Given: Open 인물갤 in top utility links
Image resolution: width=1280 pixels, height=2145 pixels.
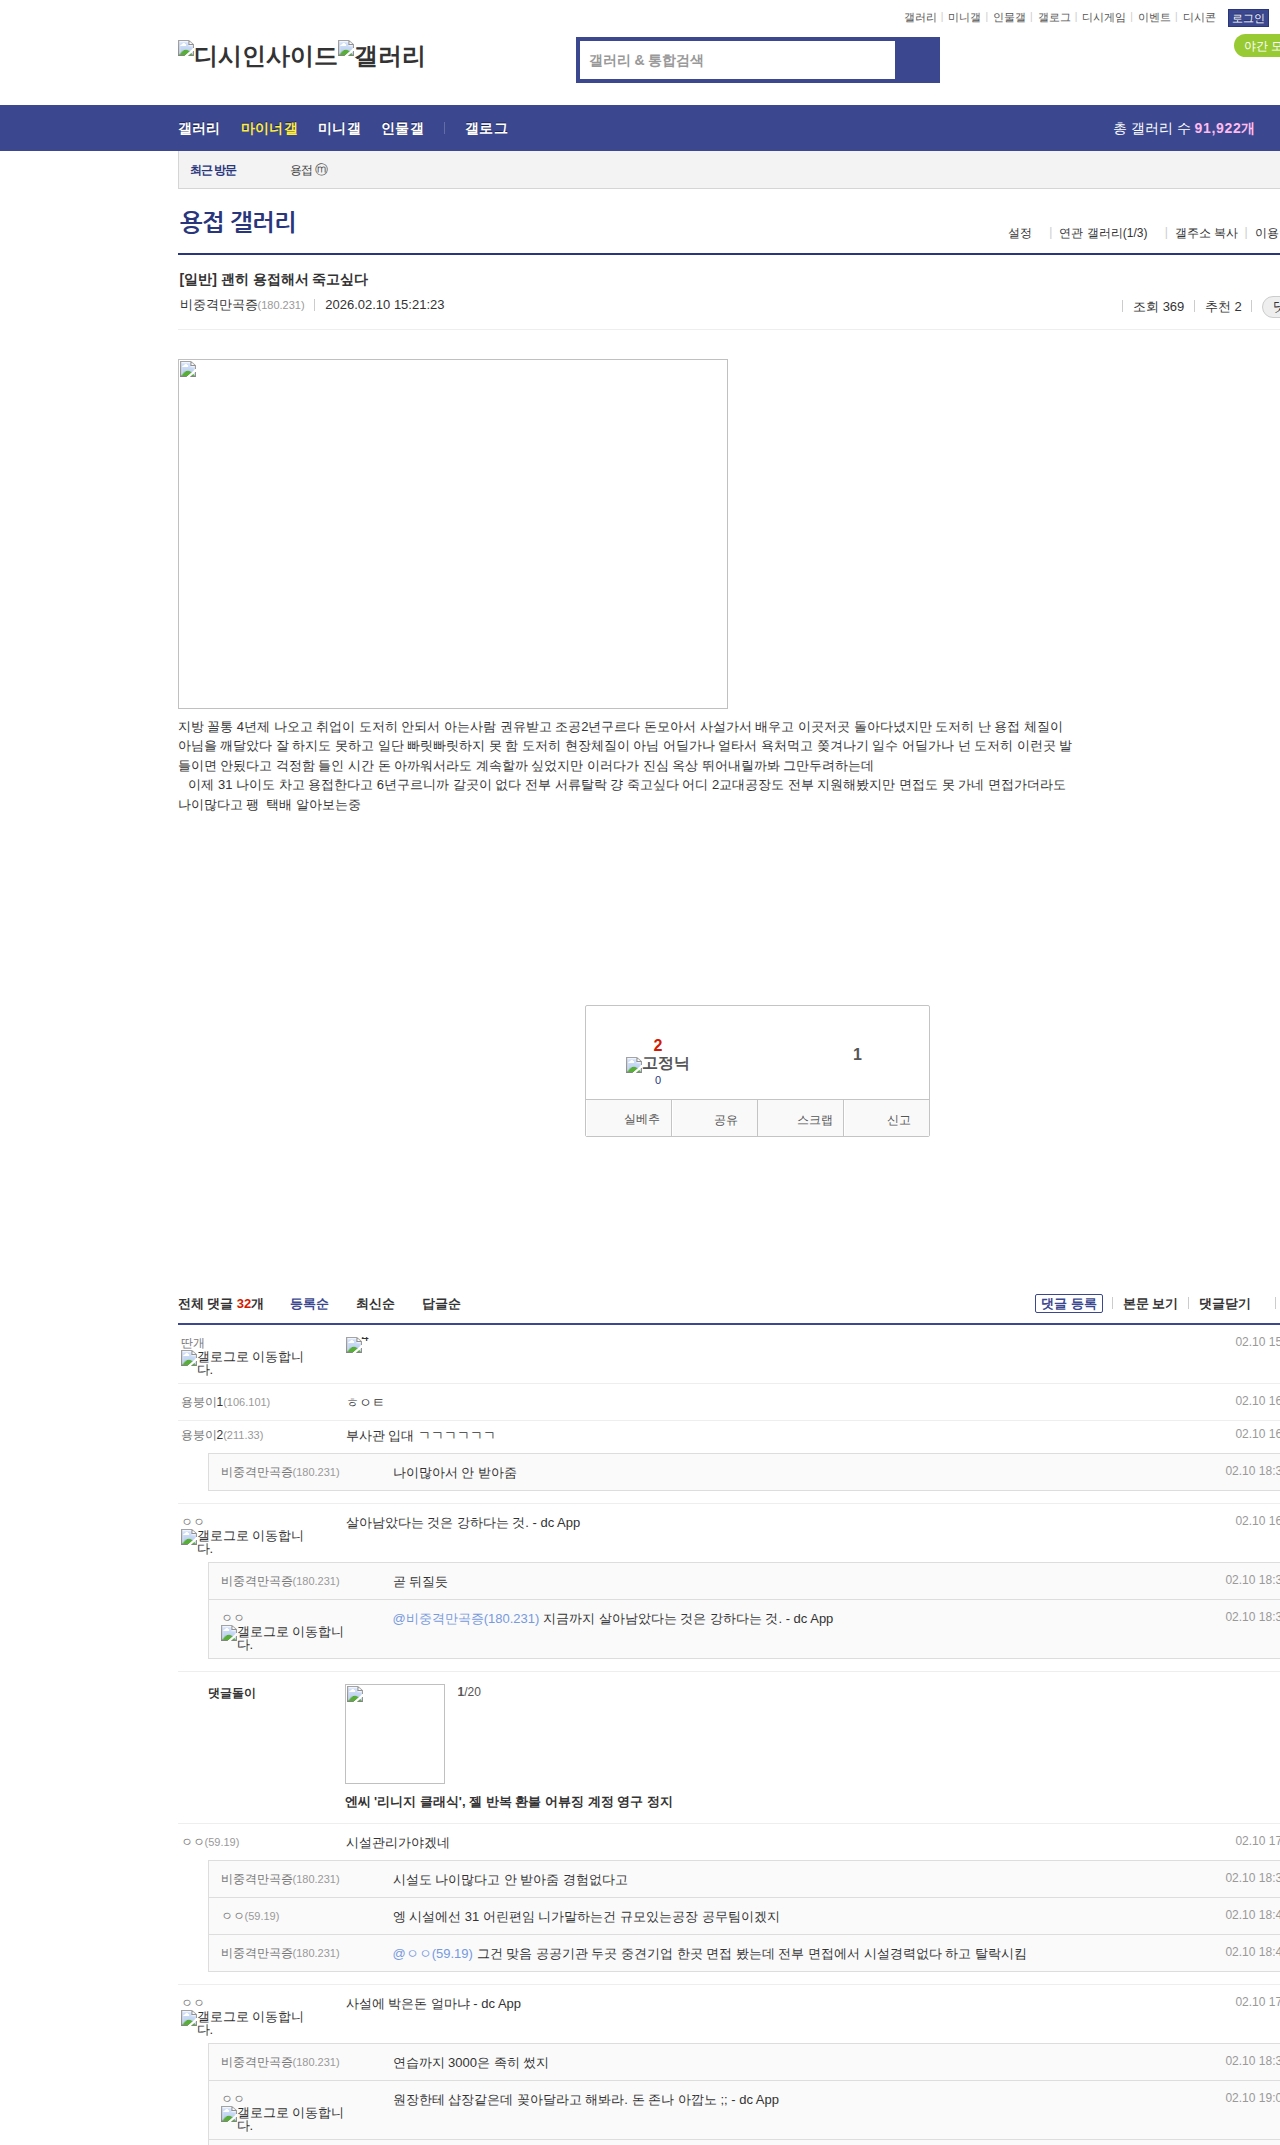Looking at the screenshot, I should click(1009, 18).
